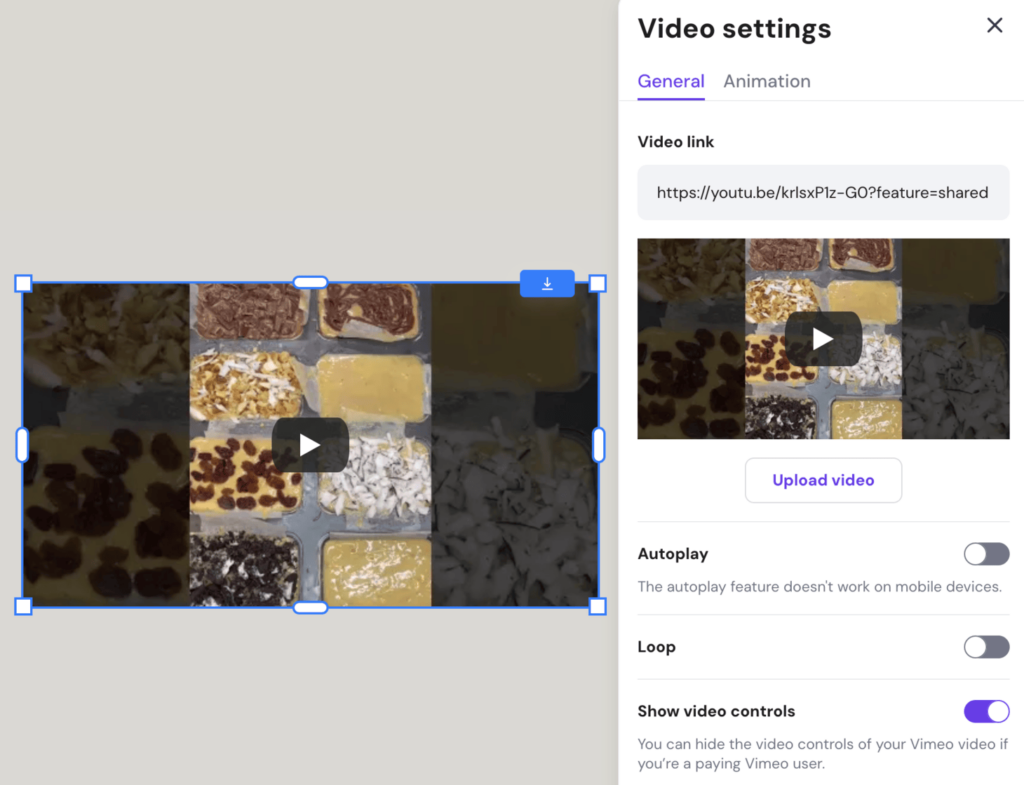
Task: Close the Video settings panel
Action: click(x=995, y=25)
